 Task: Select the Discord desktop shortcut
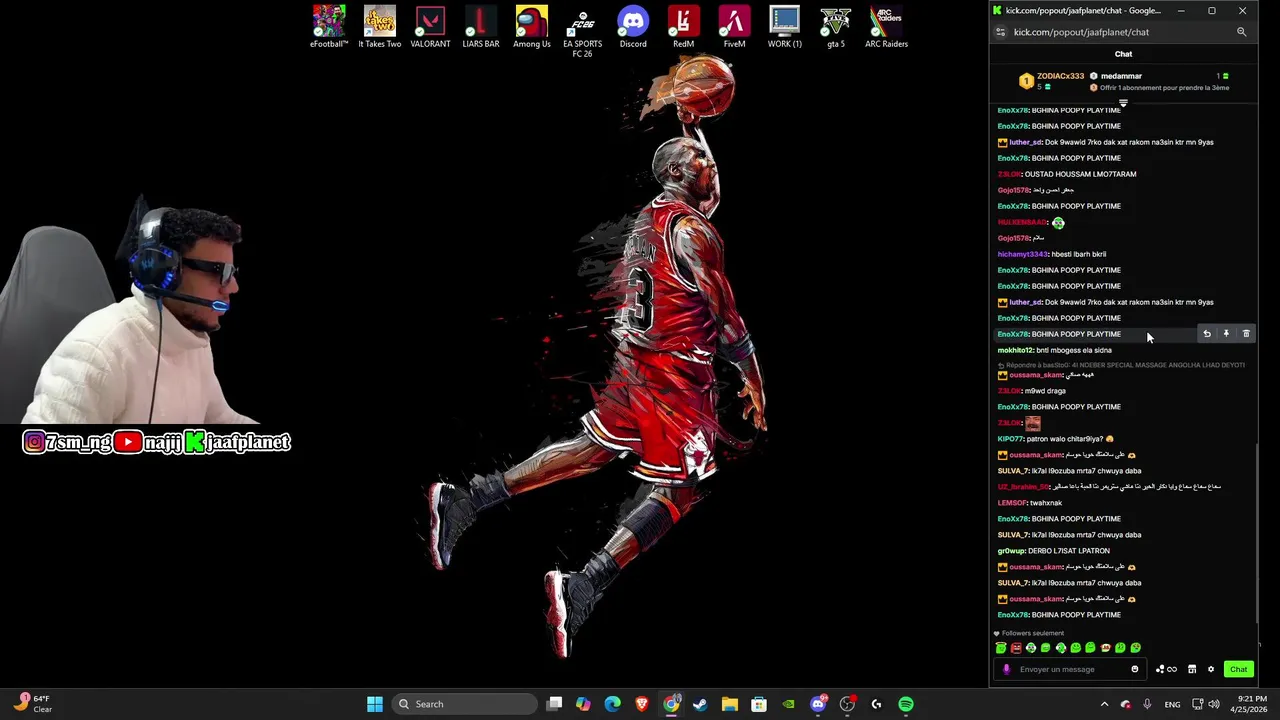[x=633, y=27]
